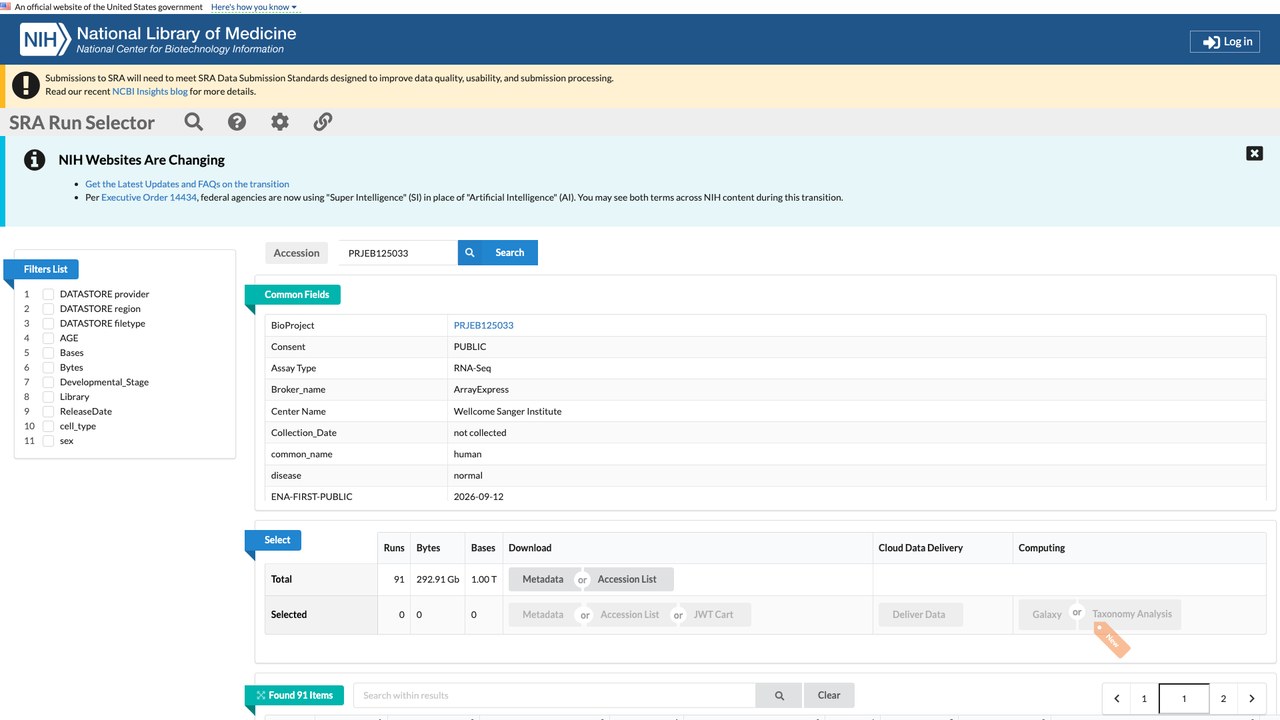Toggle the Bases filter checkbox
Image resolution: width=1280 pixels, height=720 pixels.
point(48,353)
